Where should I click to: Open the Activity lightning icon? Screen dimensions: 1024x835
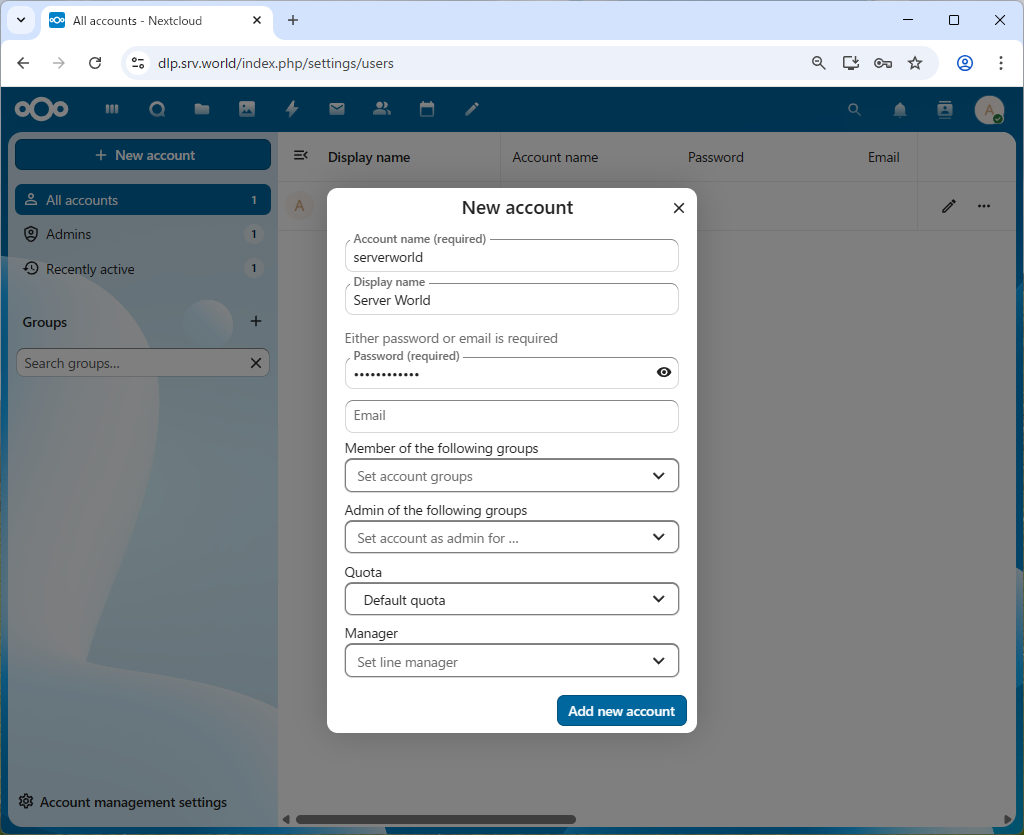(292, 109)
